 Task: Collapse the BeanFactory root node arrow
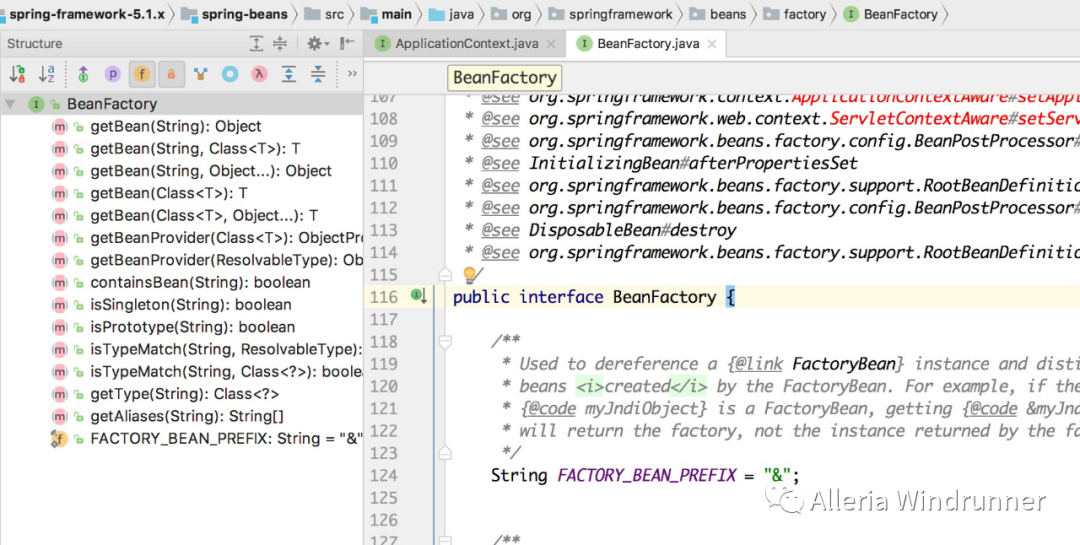pyautogui.click(x=10, y=104)
